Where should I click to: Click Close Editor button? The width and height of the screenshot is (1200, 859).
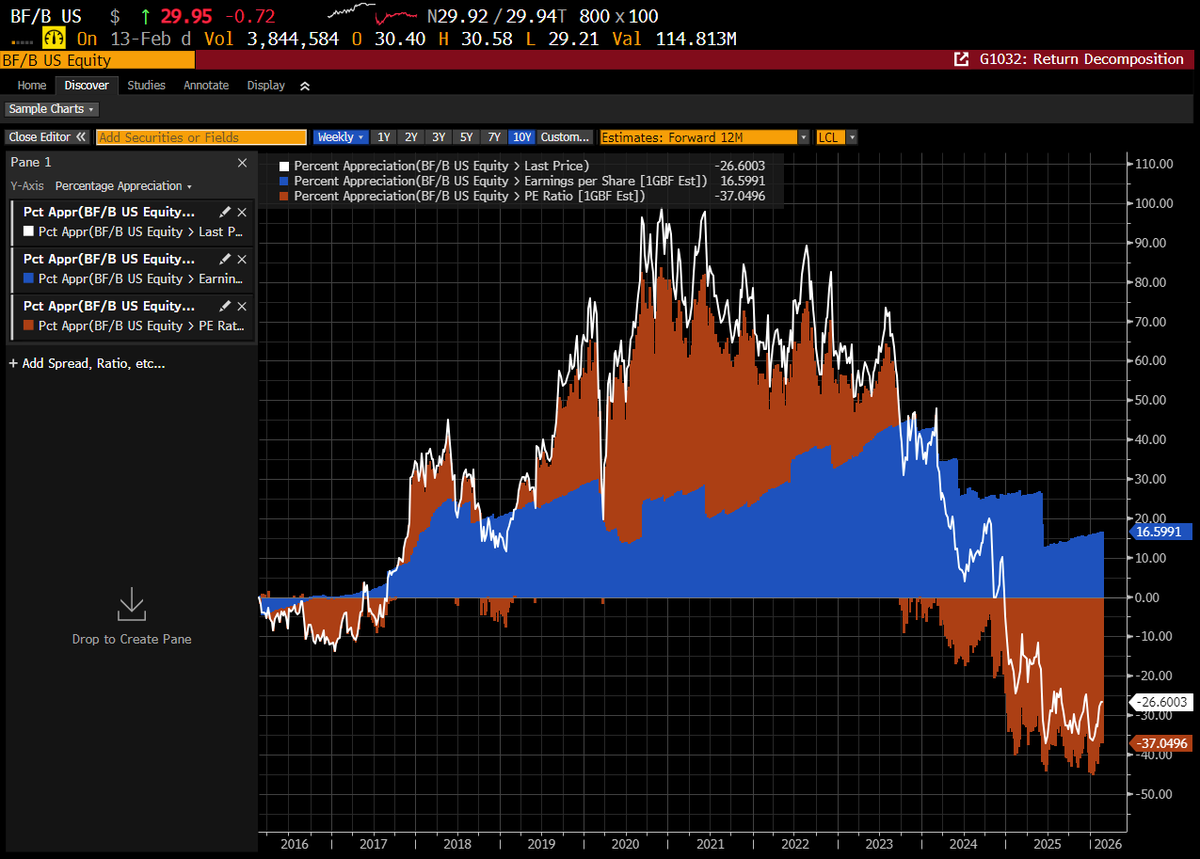pos(47,137)
